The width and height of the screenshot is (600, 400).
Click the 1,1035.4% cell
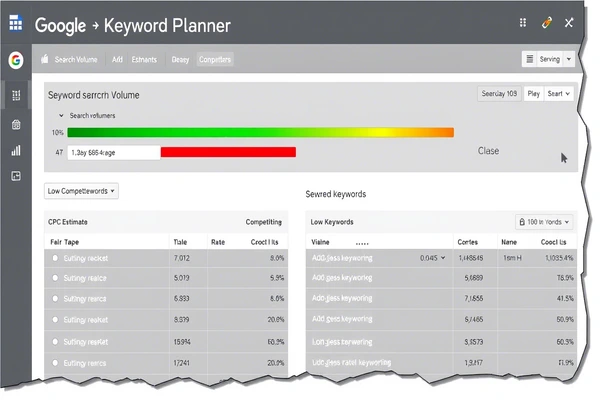pyautogui.click(x=559, y=258)
